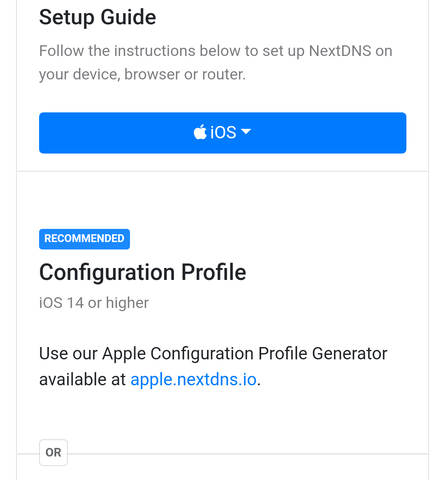Click the "iOS 14 or higher" subtitle
Image resolution: width=436 pixels, height=480 pixels.
94,303
